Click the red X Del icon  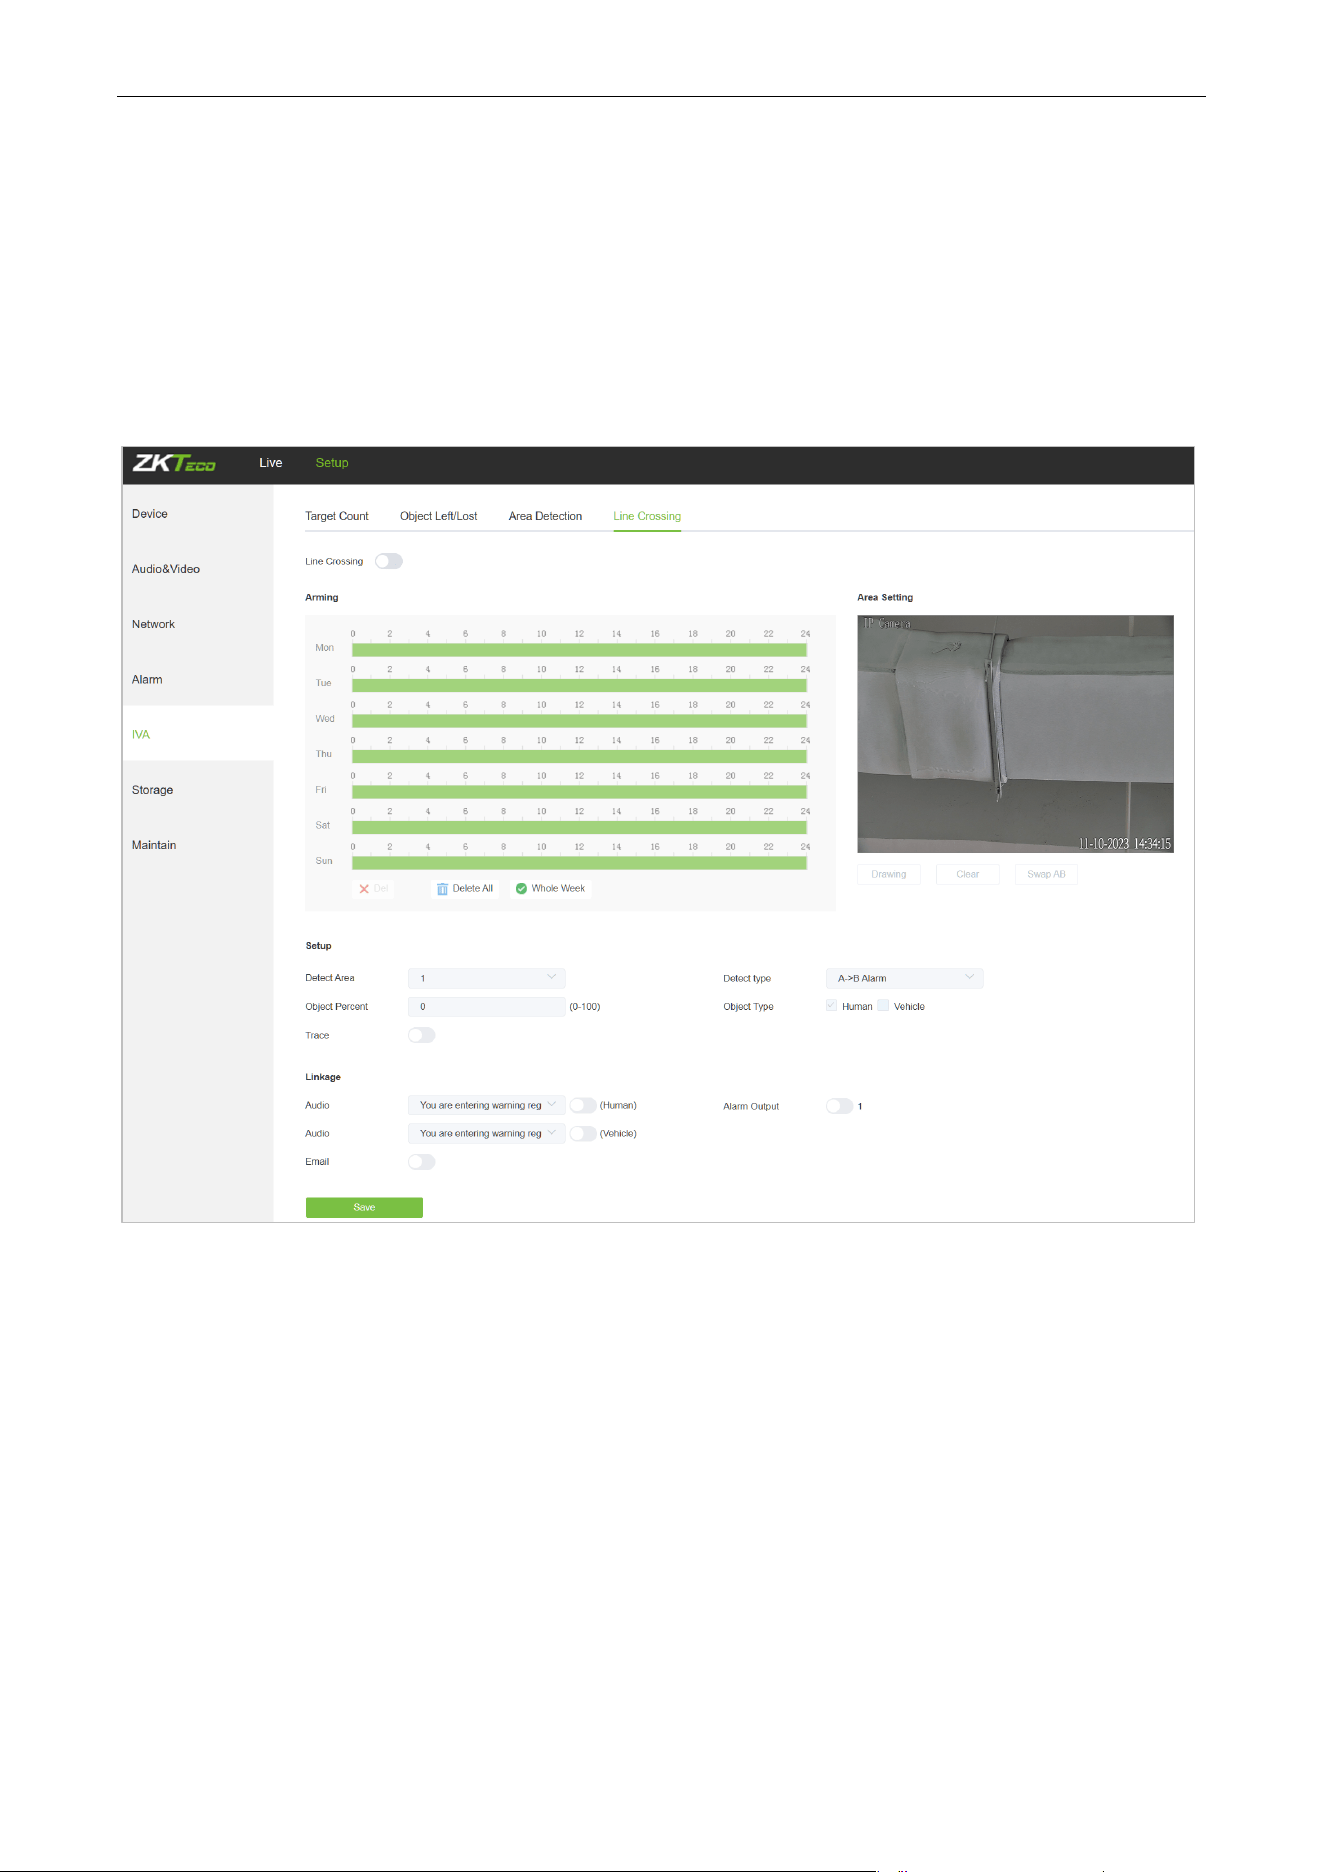click(364, 889)
